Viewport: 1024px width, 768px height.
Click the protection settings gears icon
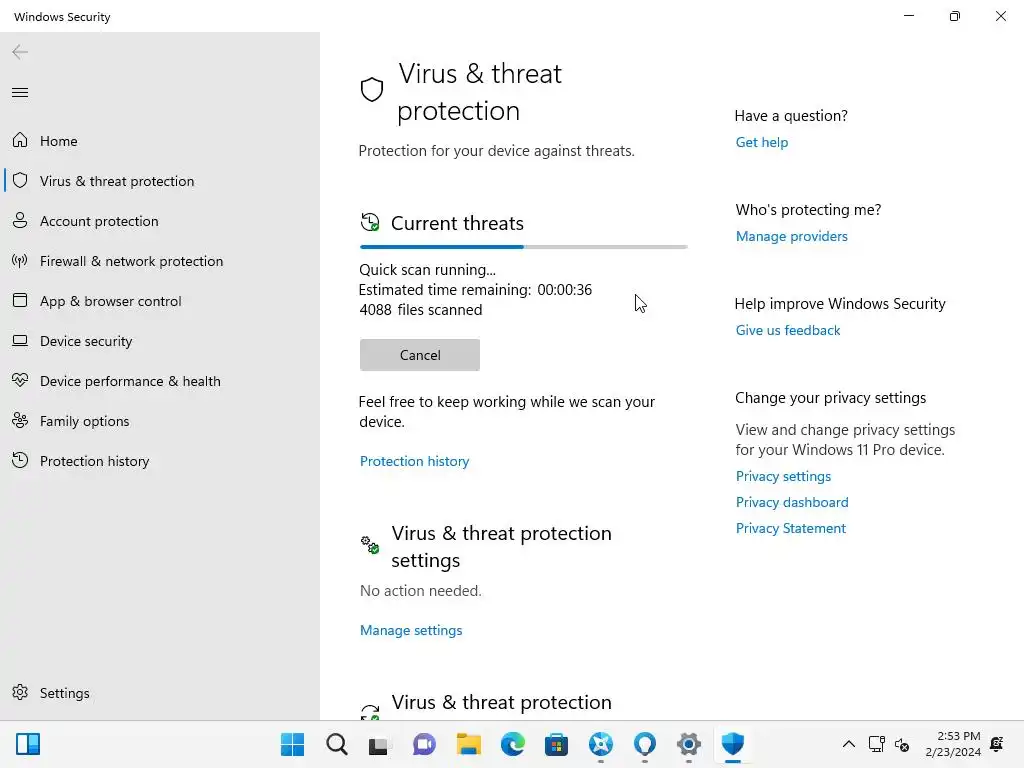coord(370,545)
